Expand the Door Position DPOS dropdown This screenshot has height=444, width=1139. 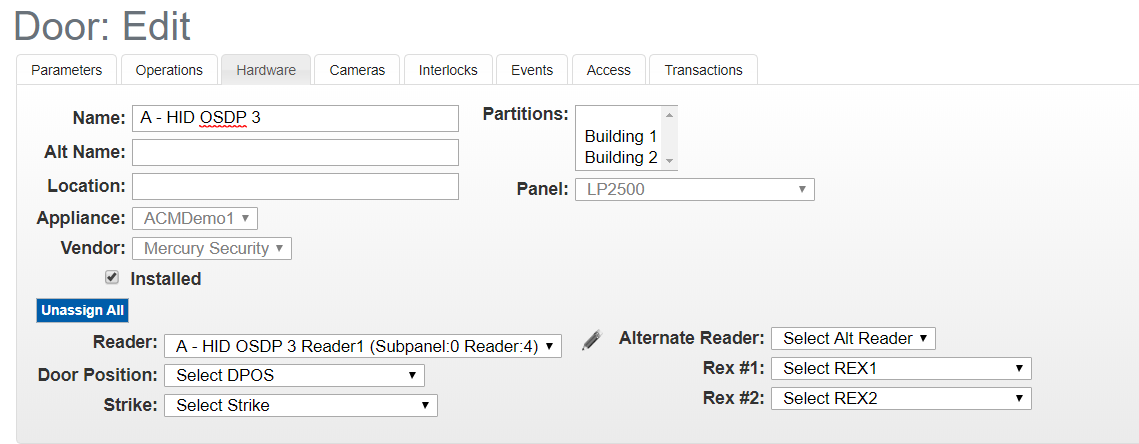(294, 376)
